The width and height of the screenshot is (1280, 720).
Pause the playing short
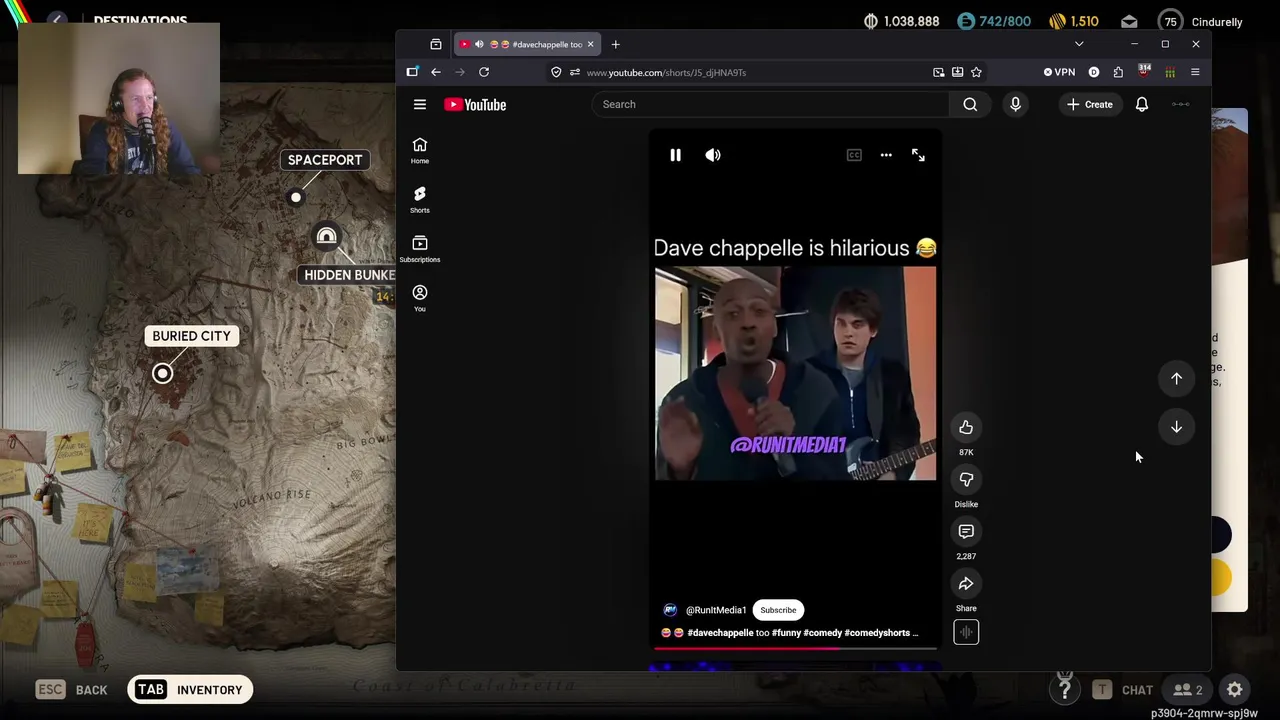tap(675, 155)
